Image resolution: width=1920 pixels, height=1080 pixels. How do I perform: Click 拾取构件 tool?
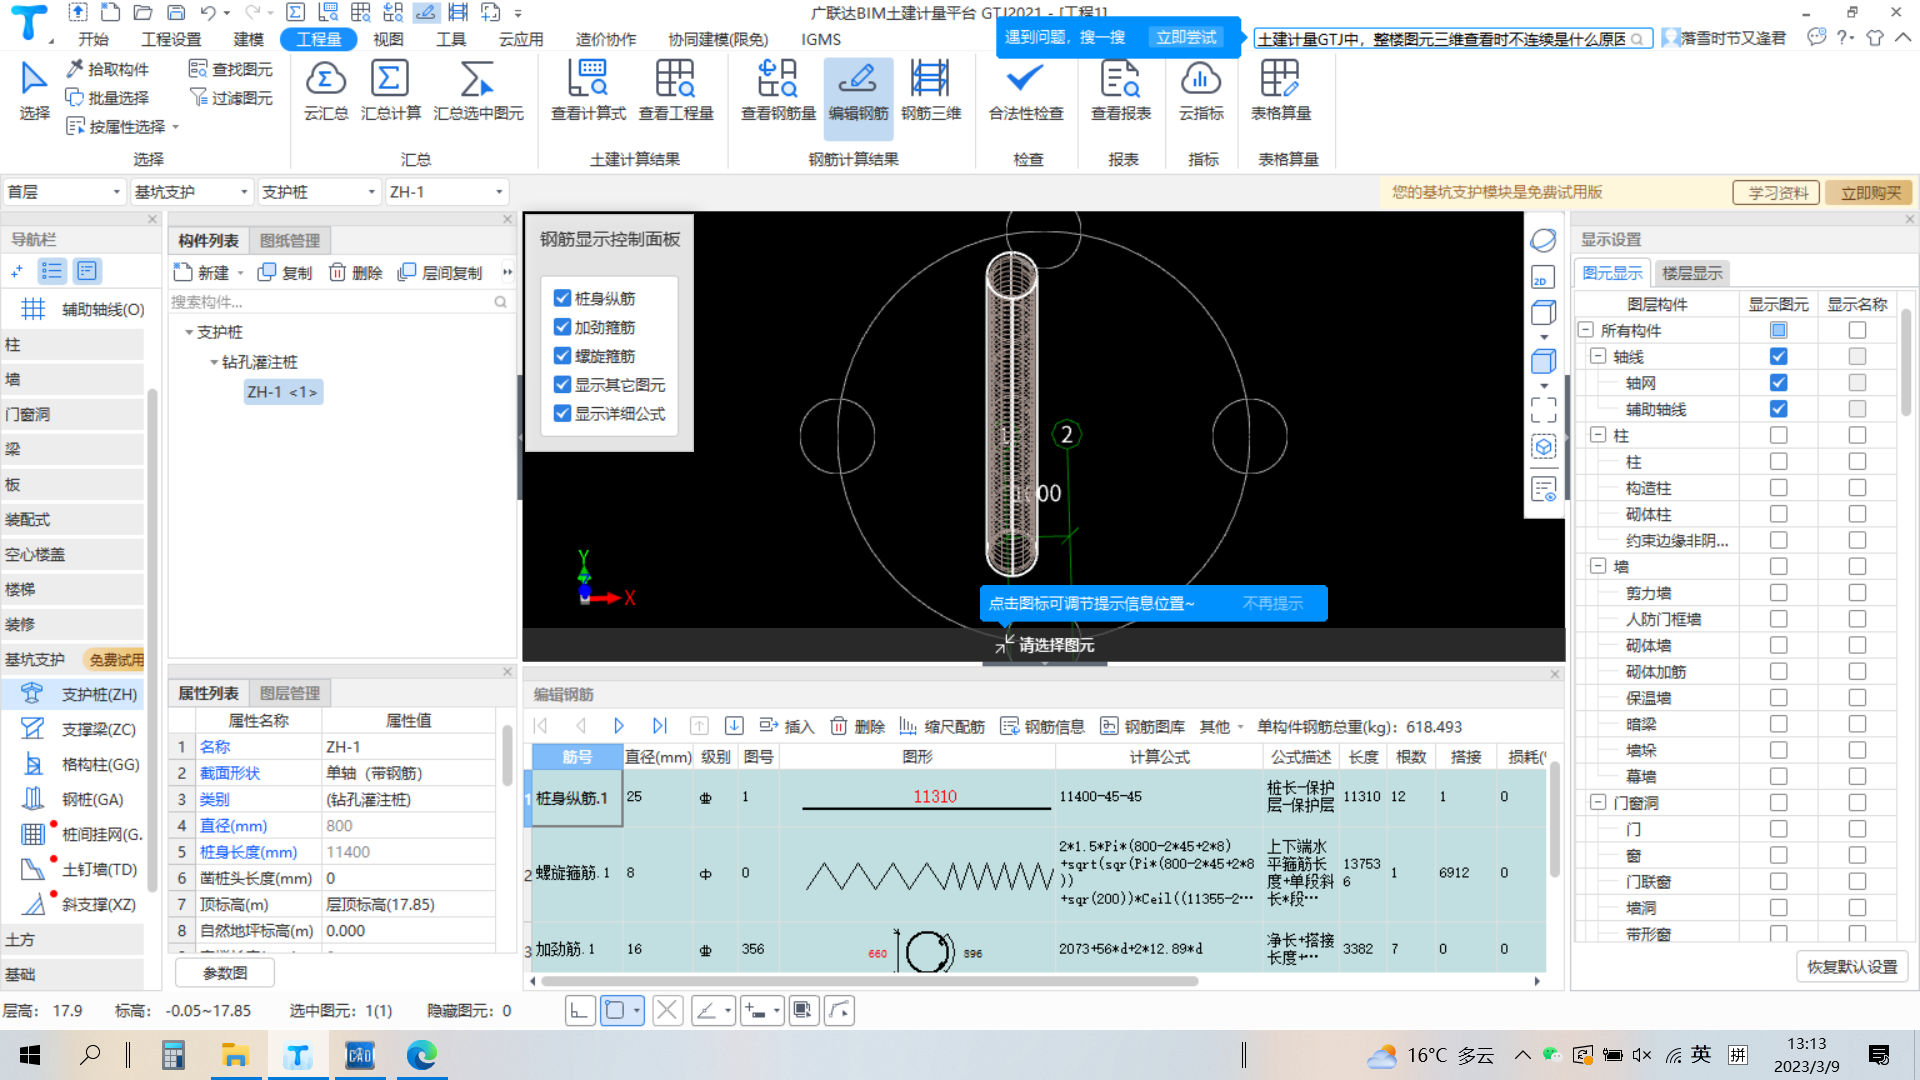pos(107,69)
